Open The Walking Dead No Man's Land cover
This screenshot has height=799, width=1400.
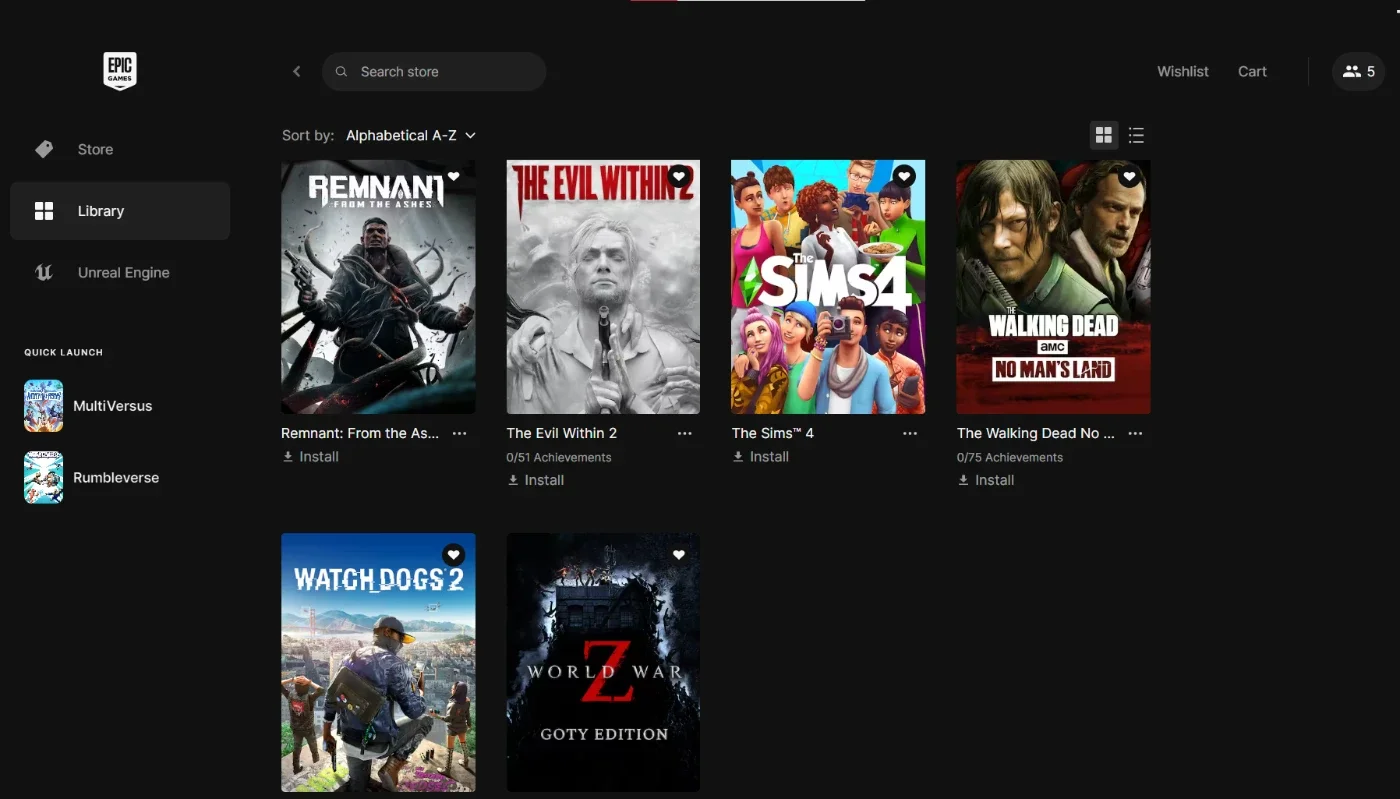point(1053,287)
